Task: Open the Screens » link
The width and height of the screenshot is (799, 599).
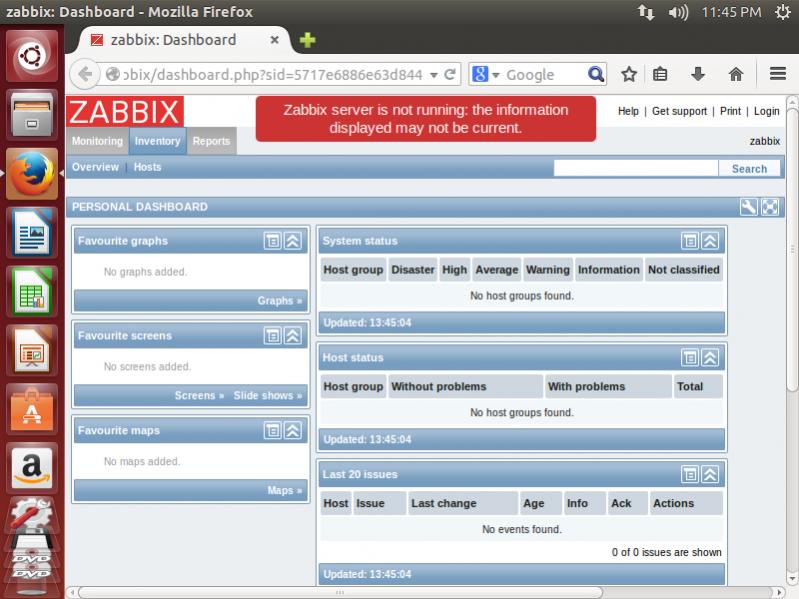Action: point(199,395)
